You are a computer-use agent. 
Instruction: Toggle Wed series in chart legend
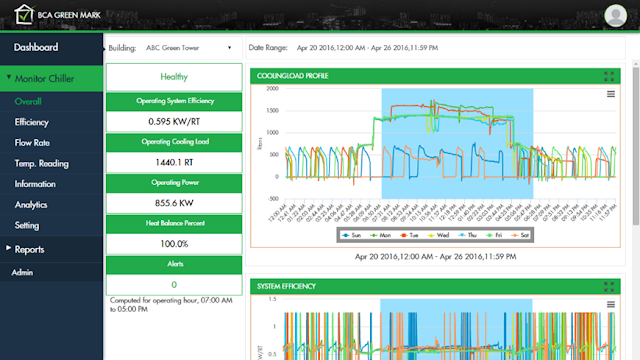438,236
